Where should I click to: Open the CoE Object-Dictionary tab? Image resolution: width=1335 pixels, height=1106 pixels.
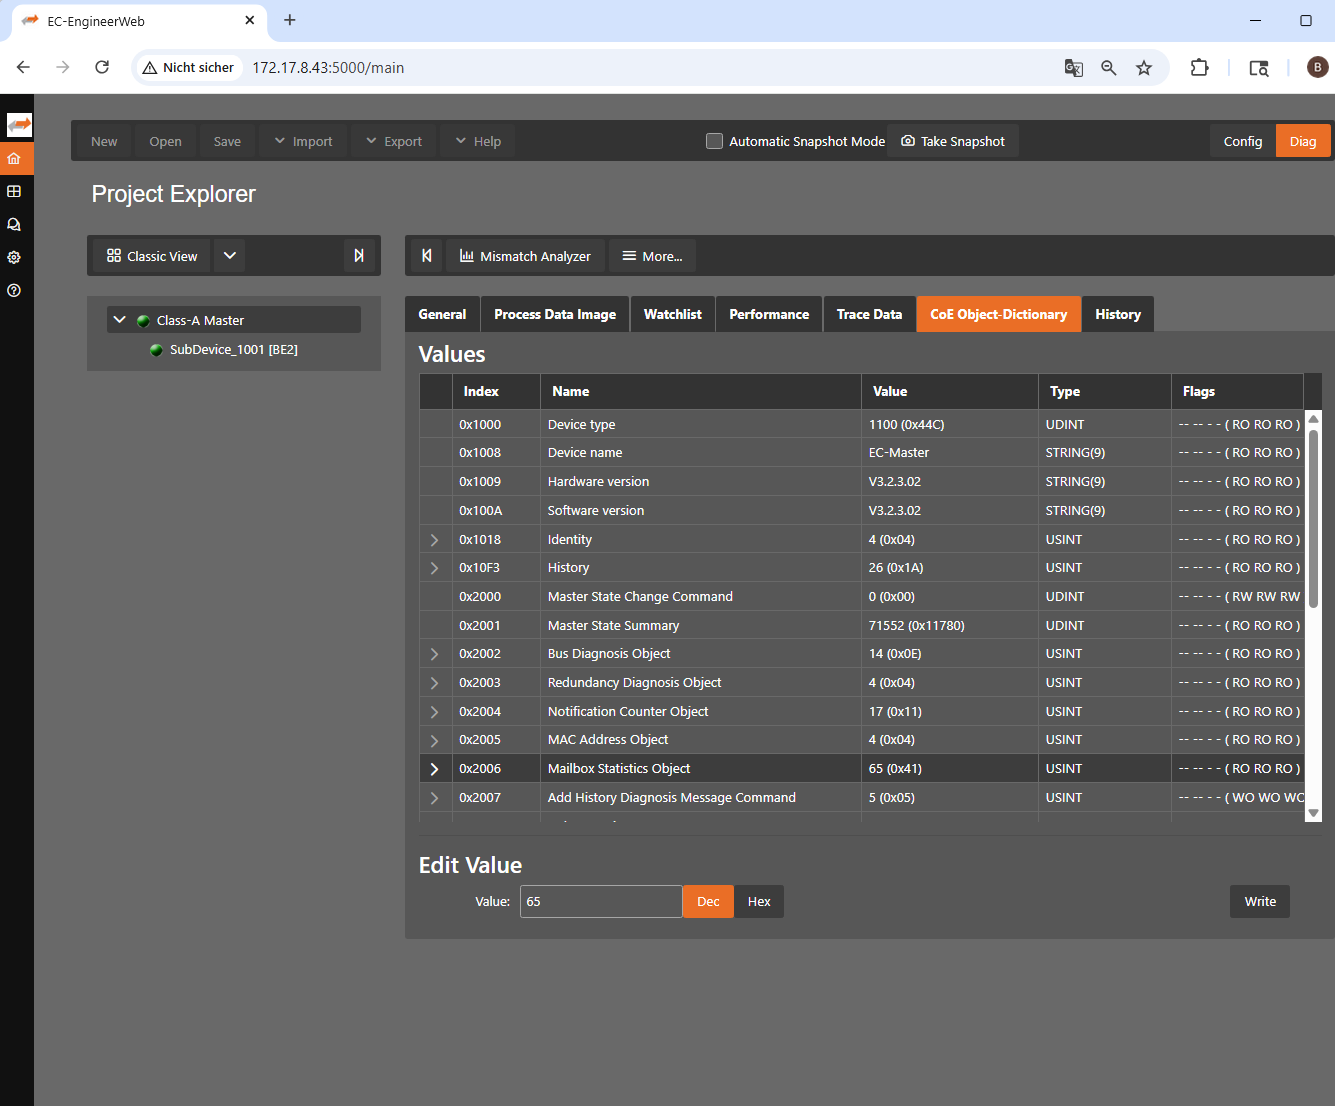pyautogui.click(x=998, y=314)
